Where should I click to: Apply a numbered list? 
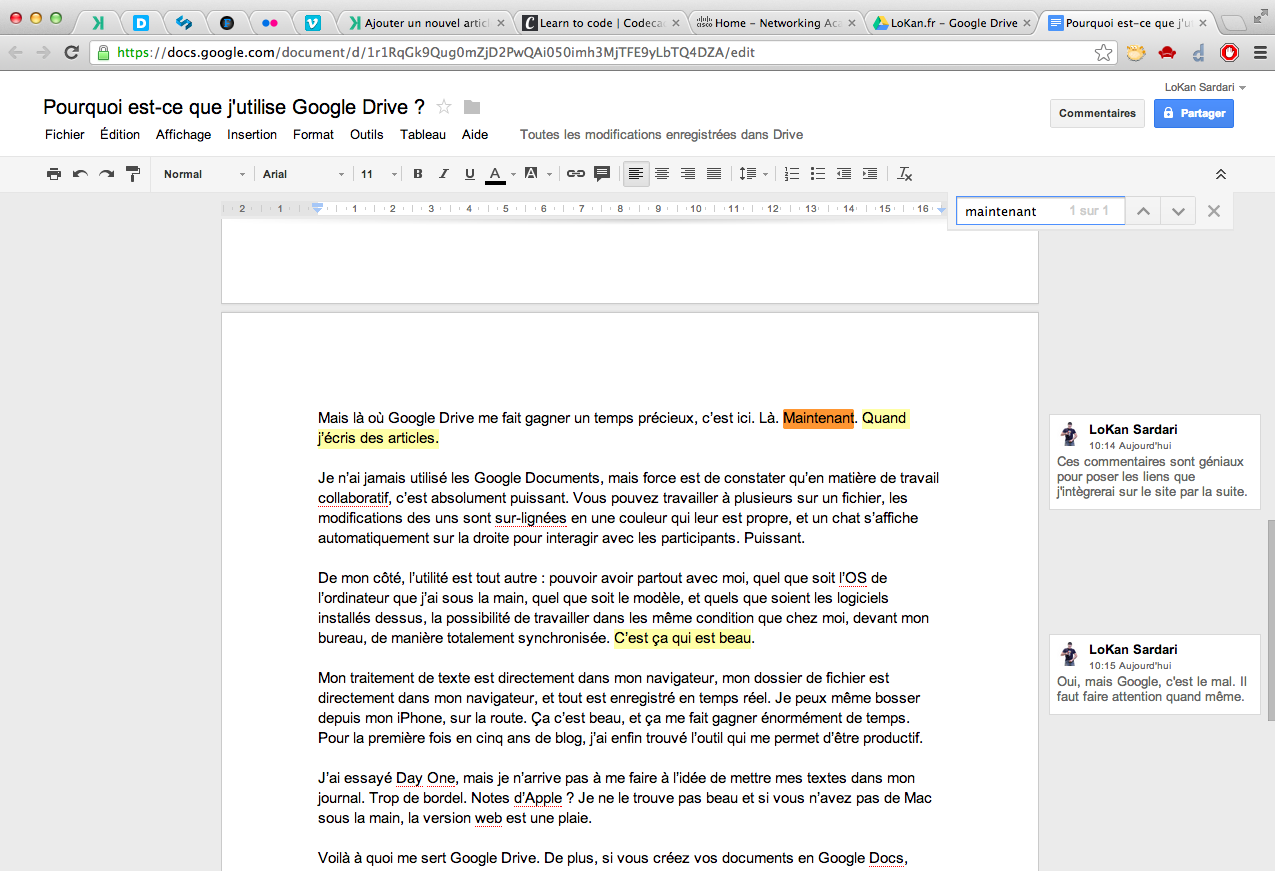(791, 173)
